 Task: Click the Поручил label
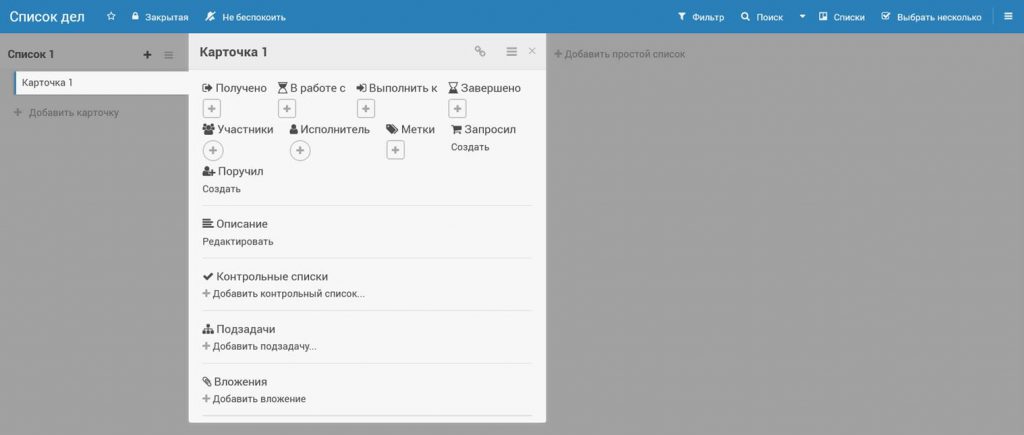(x=233, y=171)
